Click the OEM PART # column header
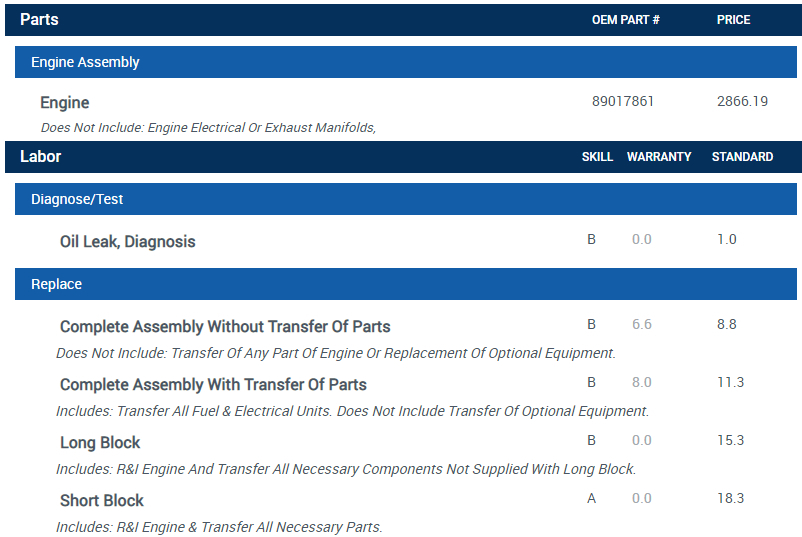The image size is (802, 537). coord(626,20)
